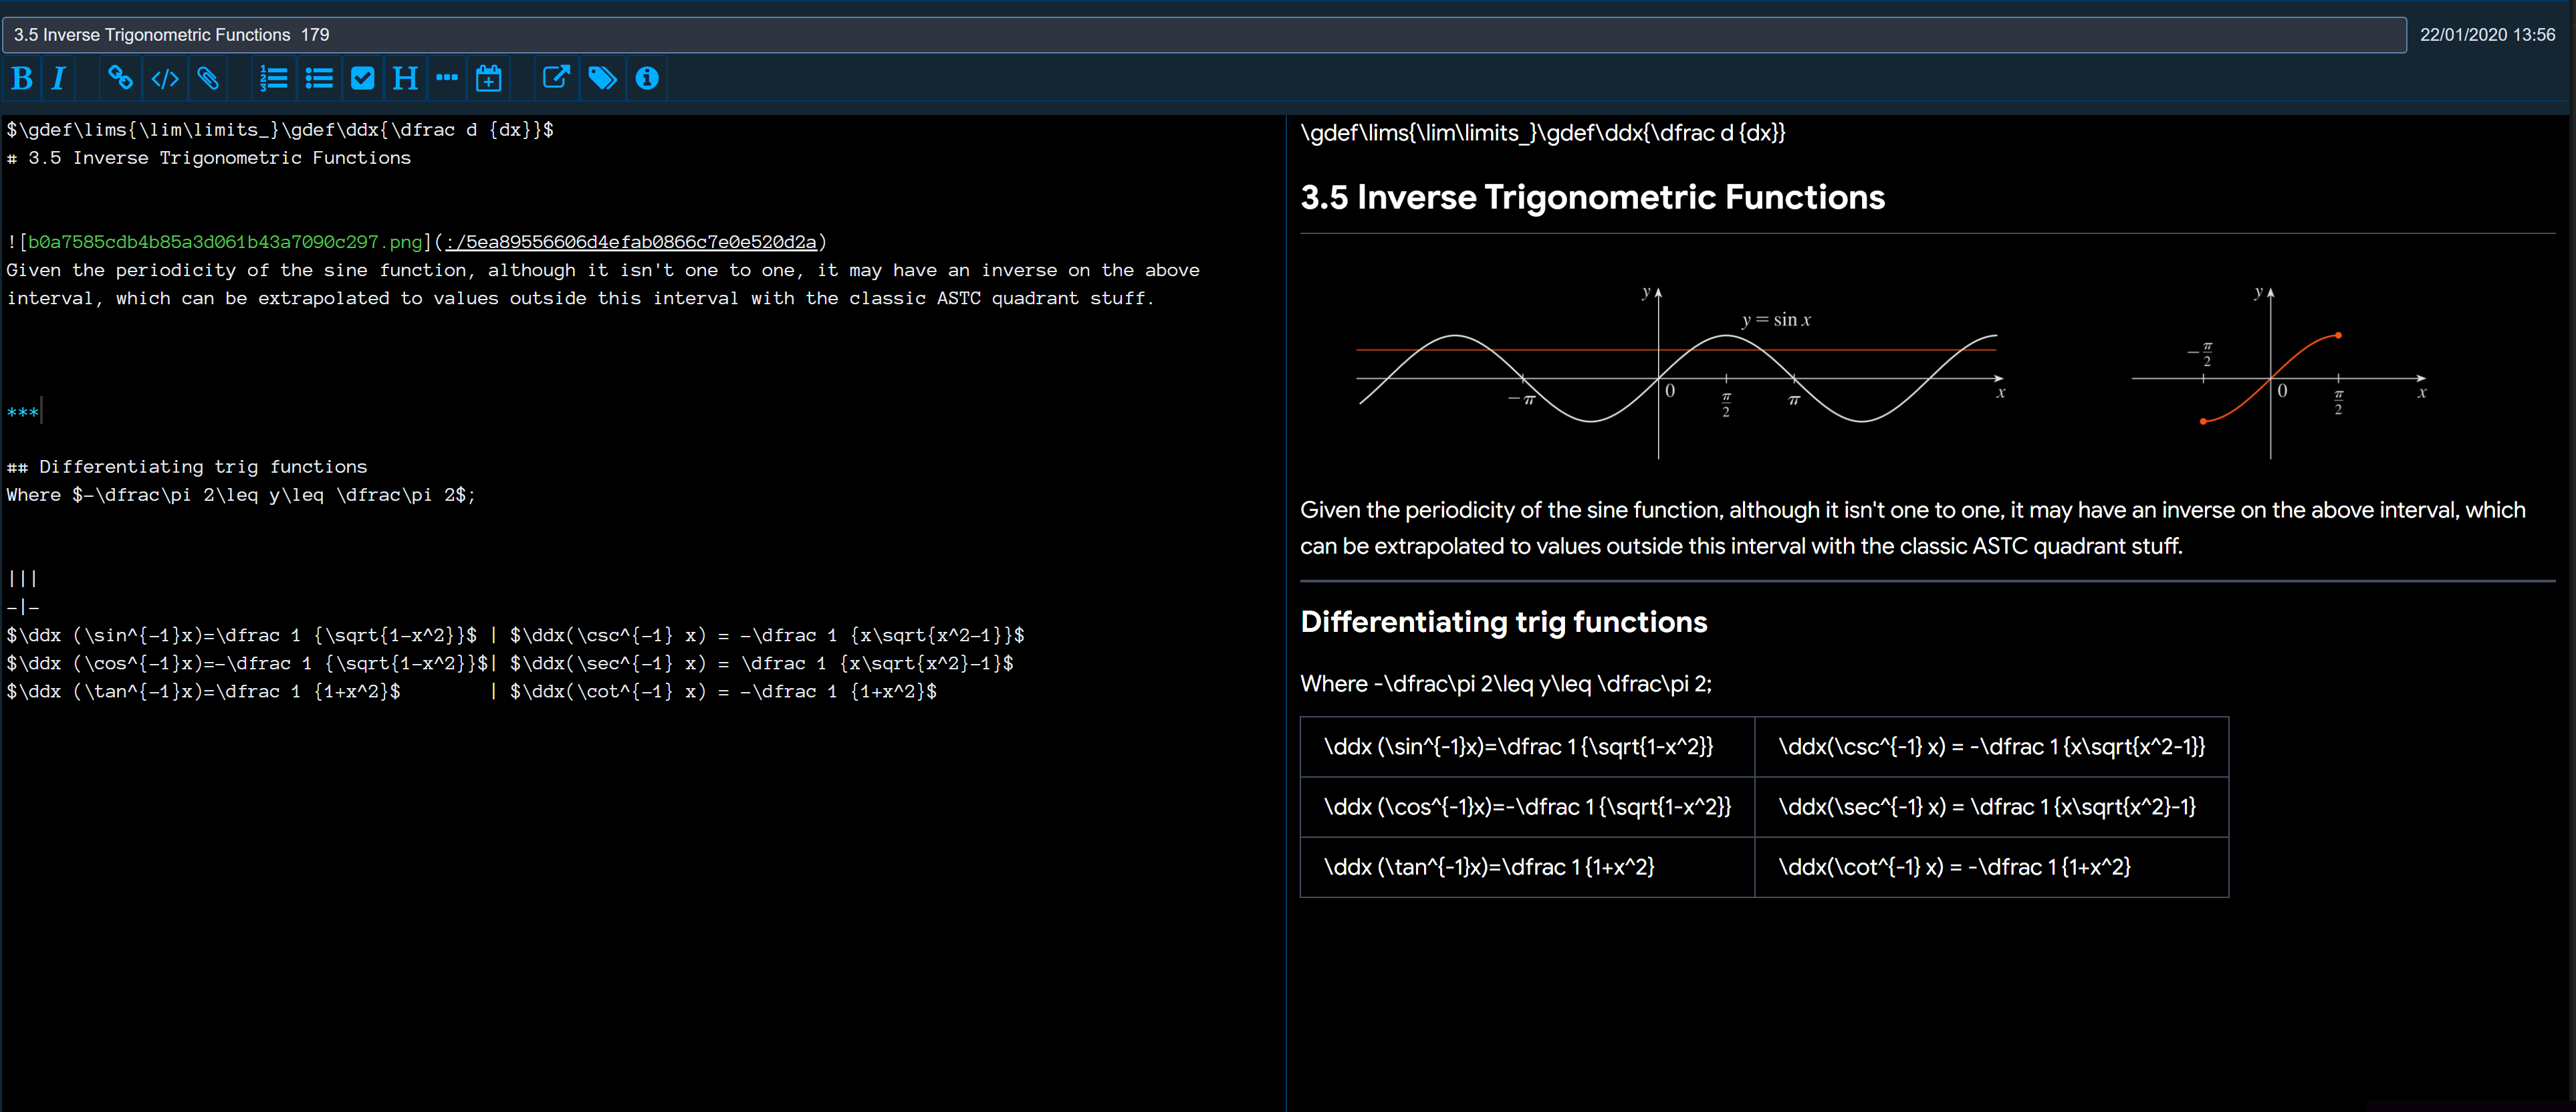Open the more options ellipsis menu
The width and height of the screenshot is (2576, 1112).
pos(446,78)
